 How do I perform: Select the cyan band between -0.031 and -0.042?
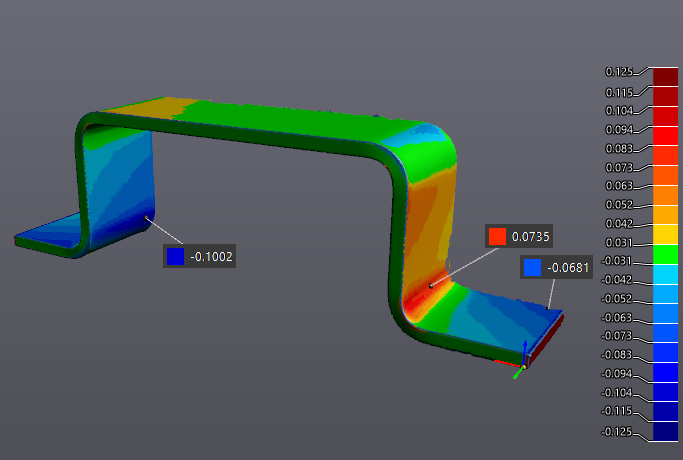pyautogui.click(x=666, y=274)
